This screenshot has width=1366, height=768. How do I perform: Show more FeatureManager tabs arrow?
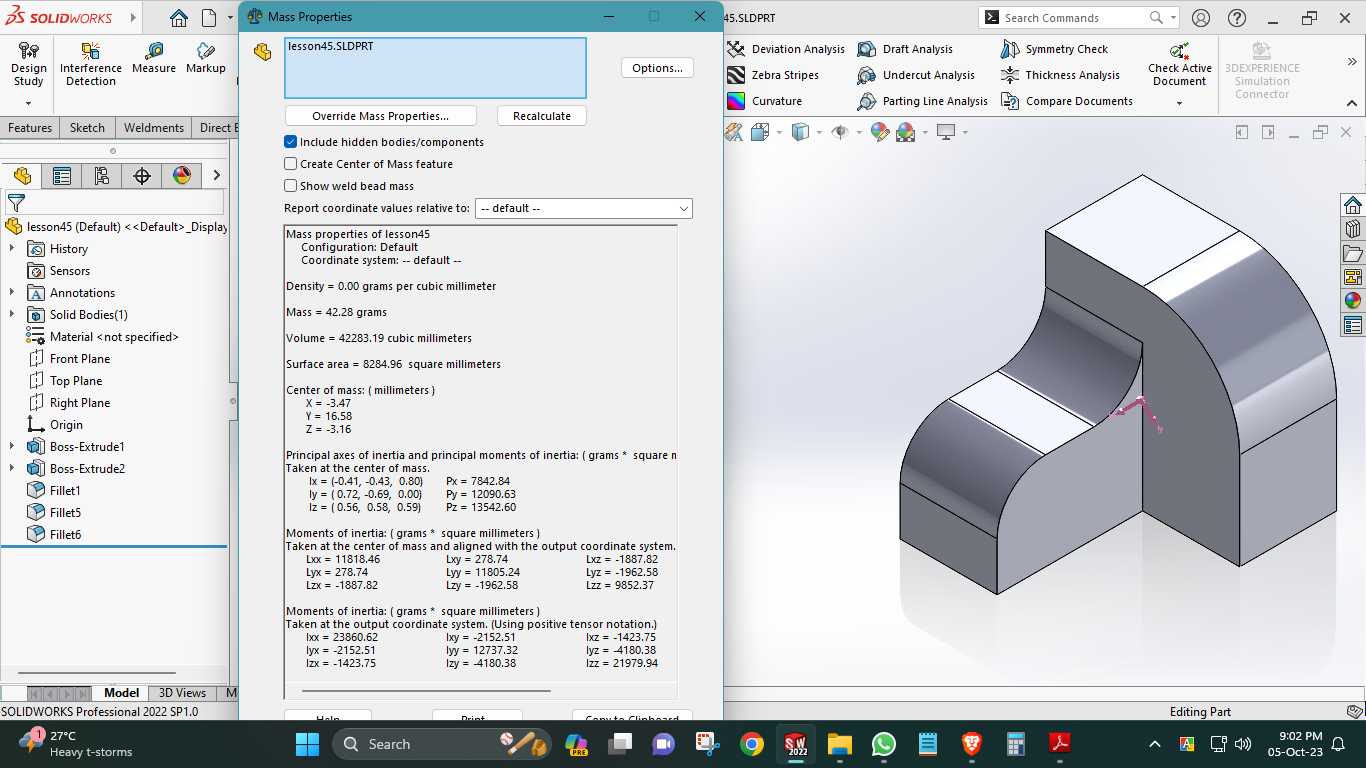[x=216, y=176]
